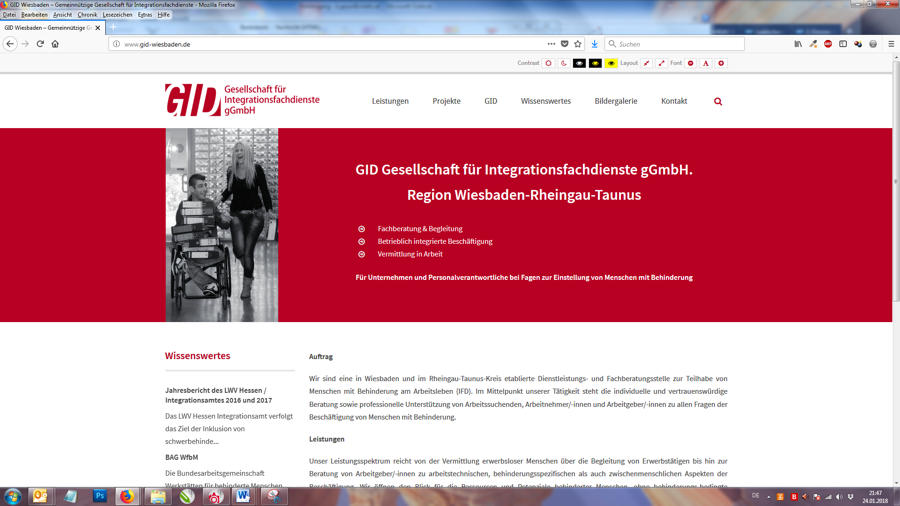Screen dimensions: 900x506
Task: Open the Bearbeiten menu
Action: pos(34,15)
